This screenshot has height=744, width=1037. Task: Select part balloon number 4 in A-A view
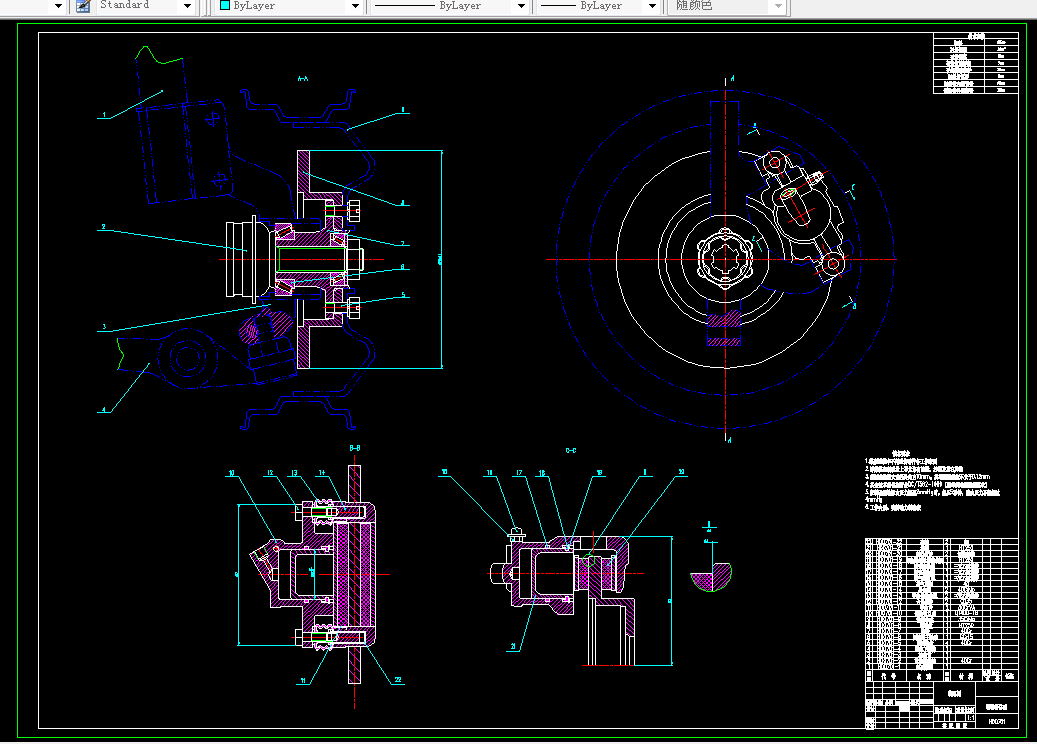pos(104,409)
